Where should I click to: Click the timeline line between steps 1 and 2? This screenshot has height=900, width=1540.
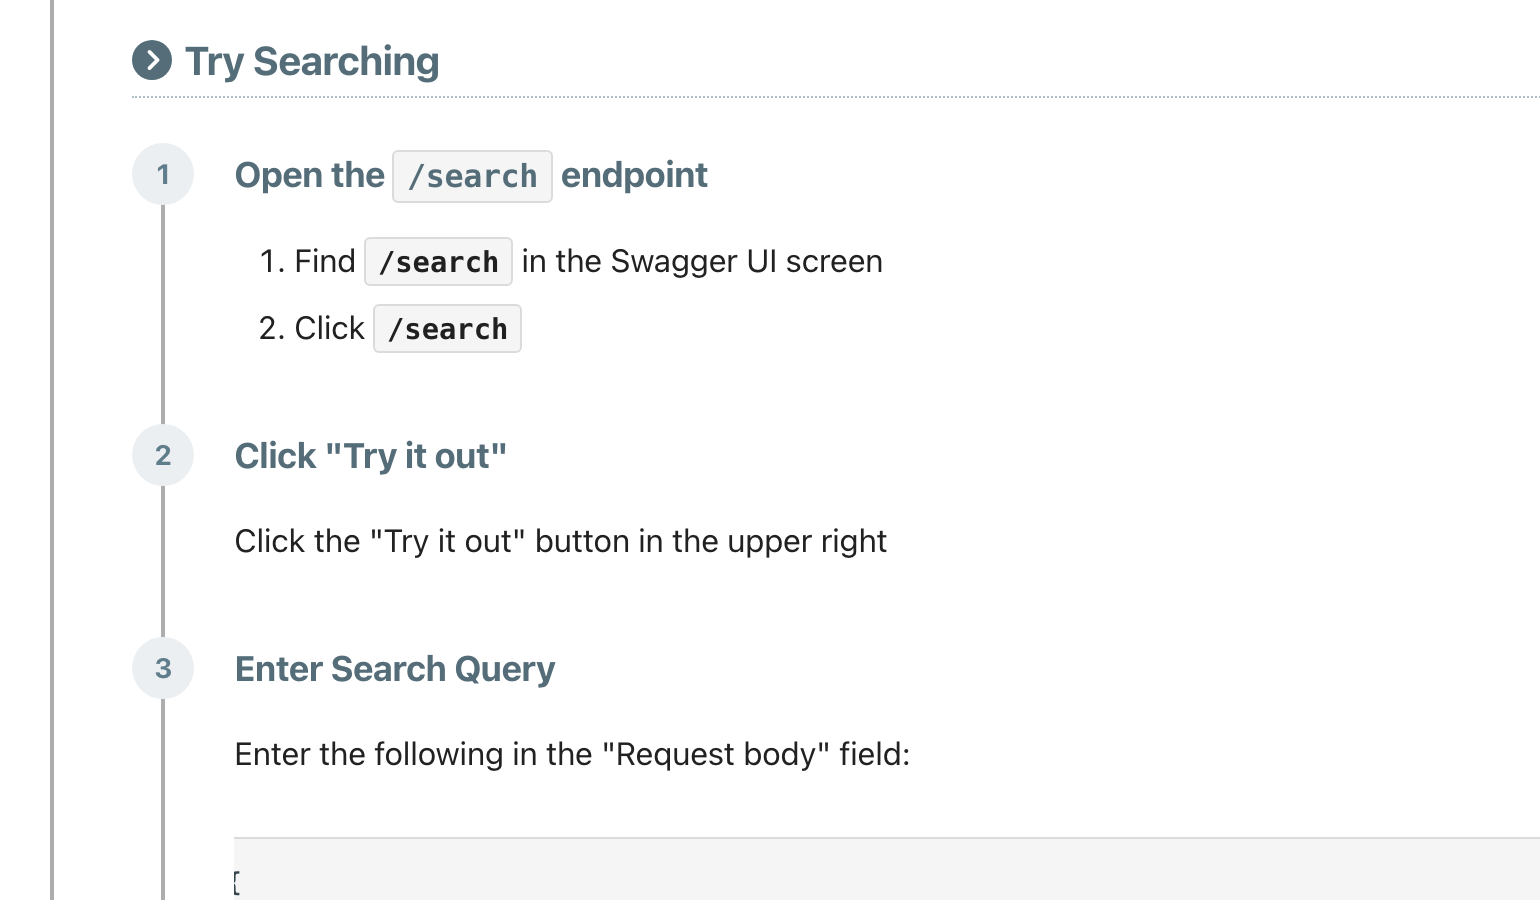coord(163,315)
